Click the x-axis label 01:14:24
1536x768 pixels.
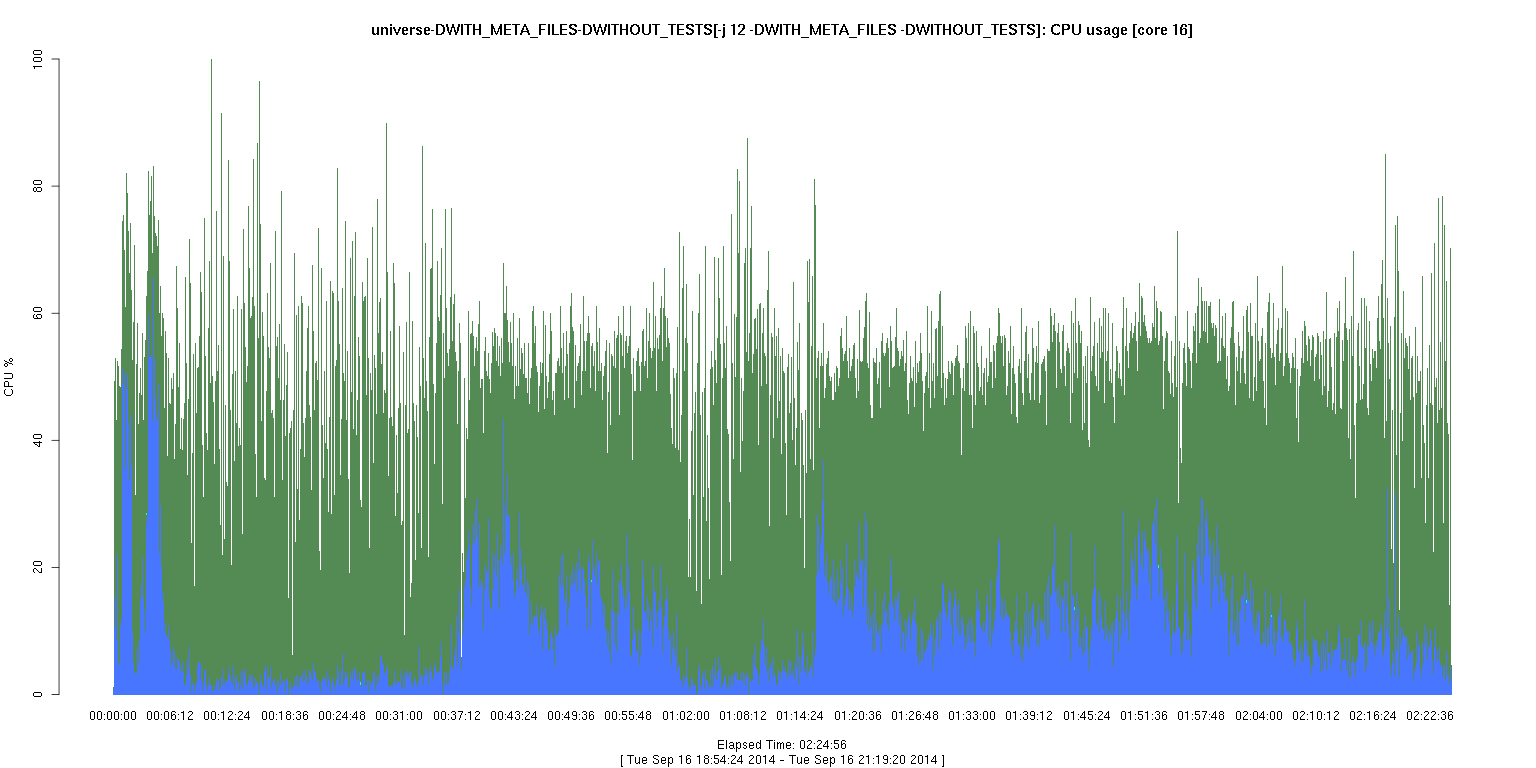800,716
